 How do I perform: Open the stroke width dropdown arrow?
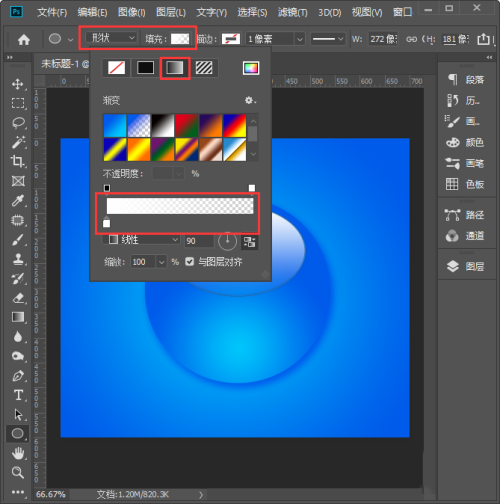(300, 39)
